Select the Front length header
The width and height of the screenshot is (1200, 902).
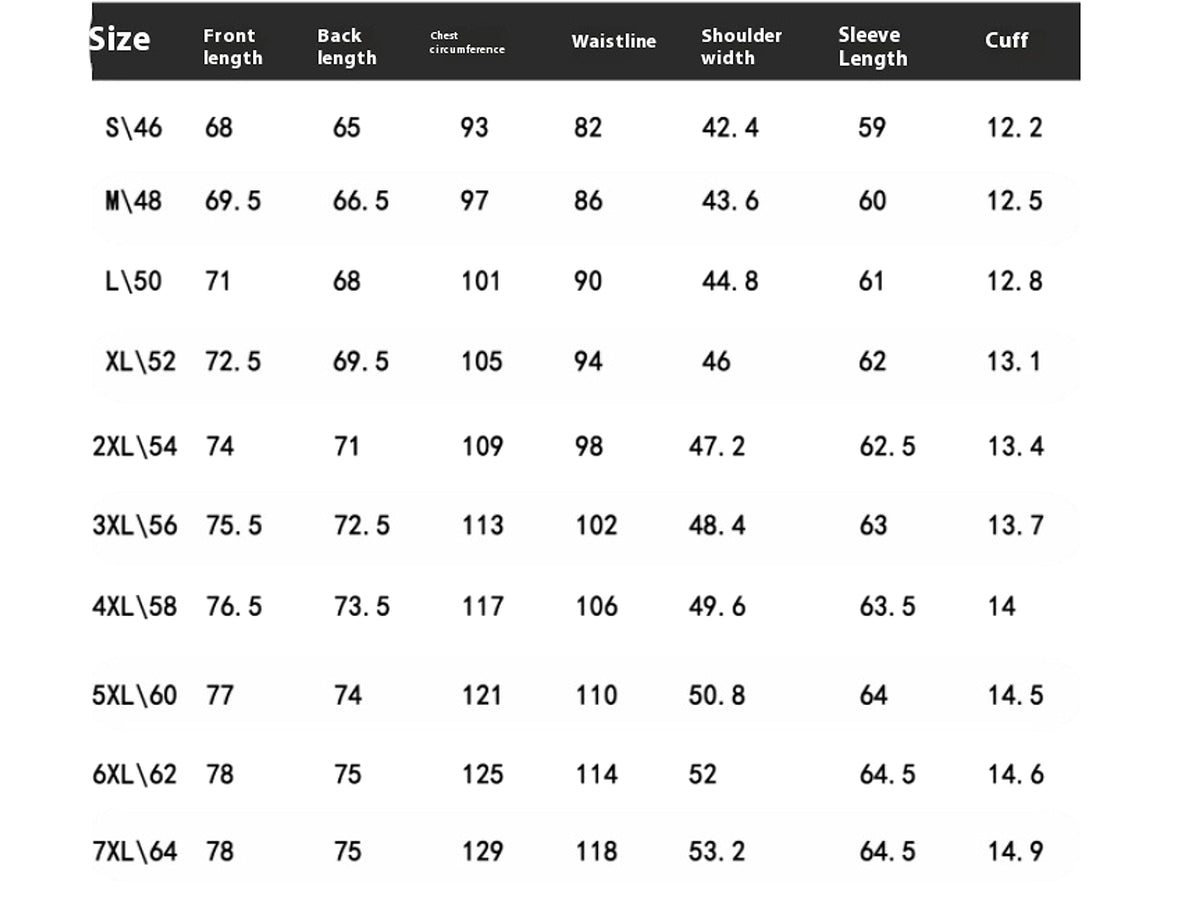pos(233,47)
